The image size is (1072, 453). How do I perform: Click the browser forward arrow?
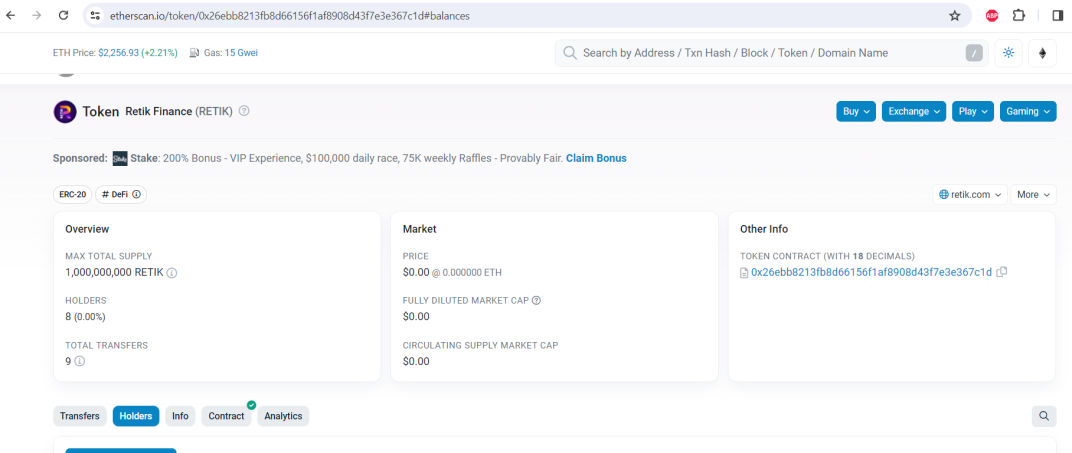point(37,15)
